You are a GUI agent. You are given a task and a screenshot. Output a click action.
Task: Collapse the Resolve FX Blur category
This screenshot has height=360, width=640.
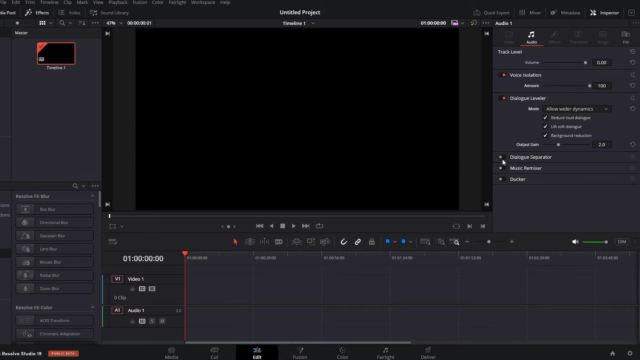point(92,196)
